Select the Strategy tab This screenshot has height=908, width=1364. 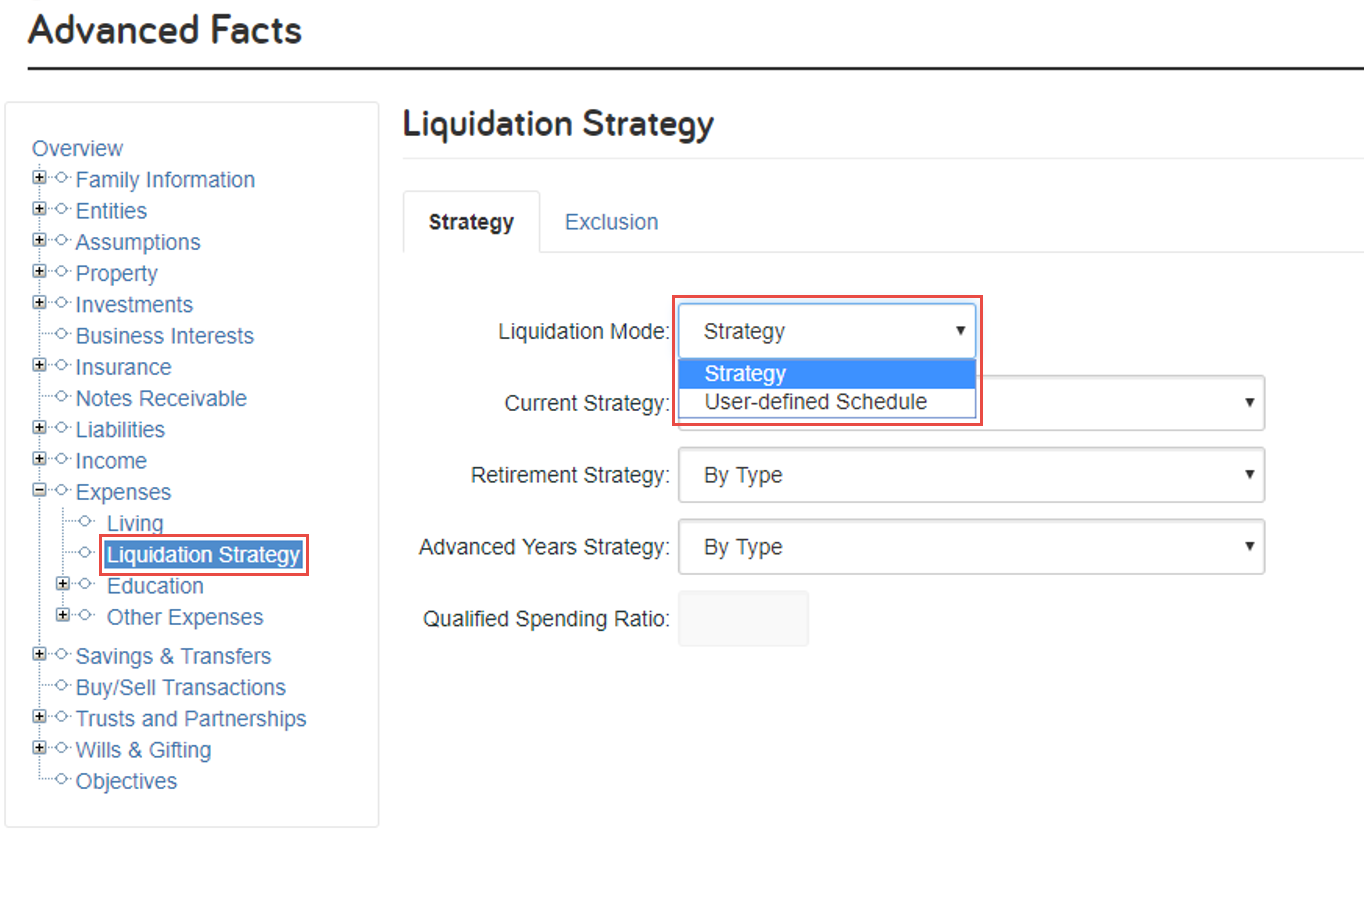471,222
